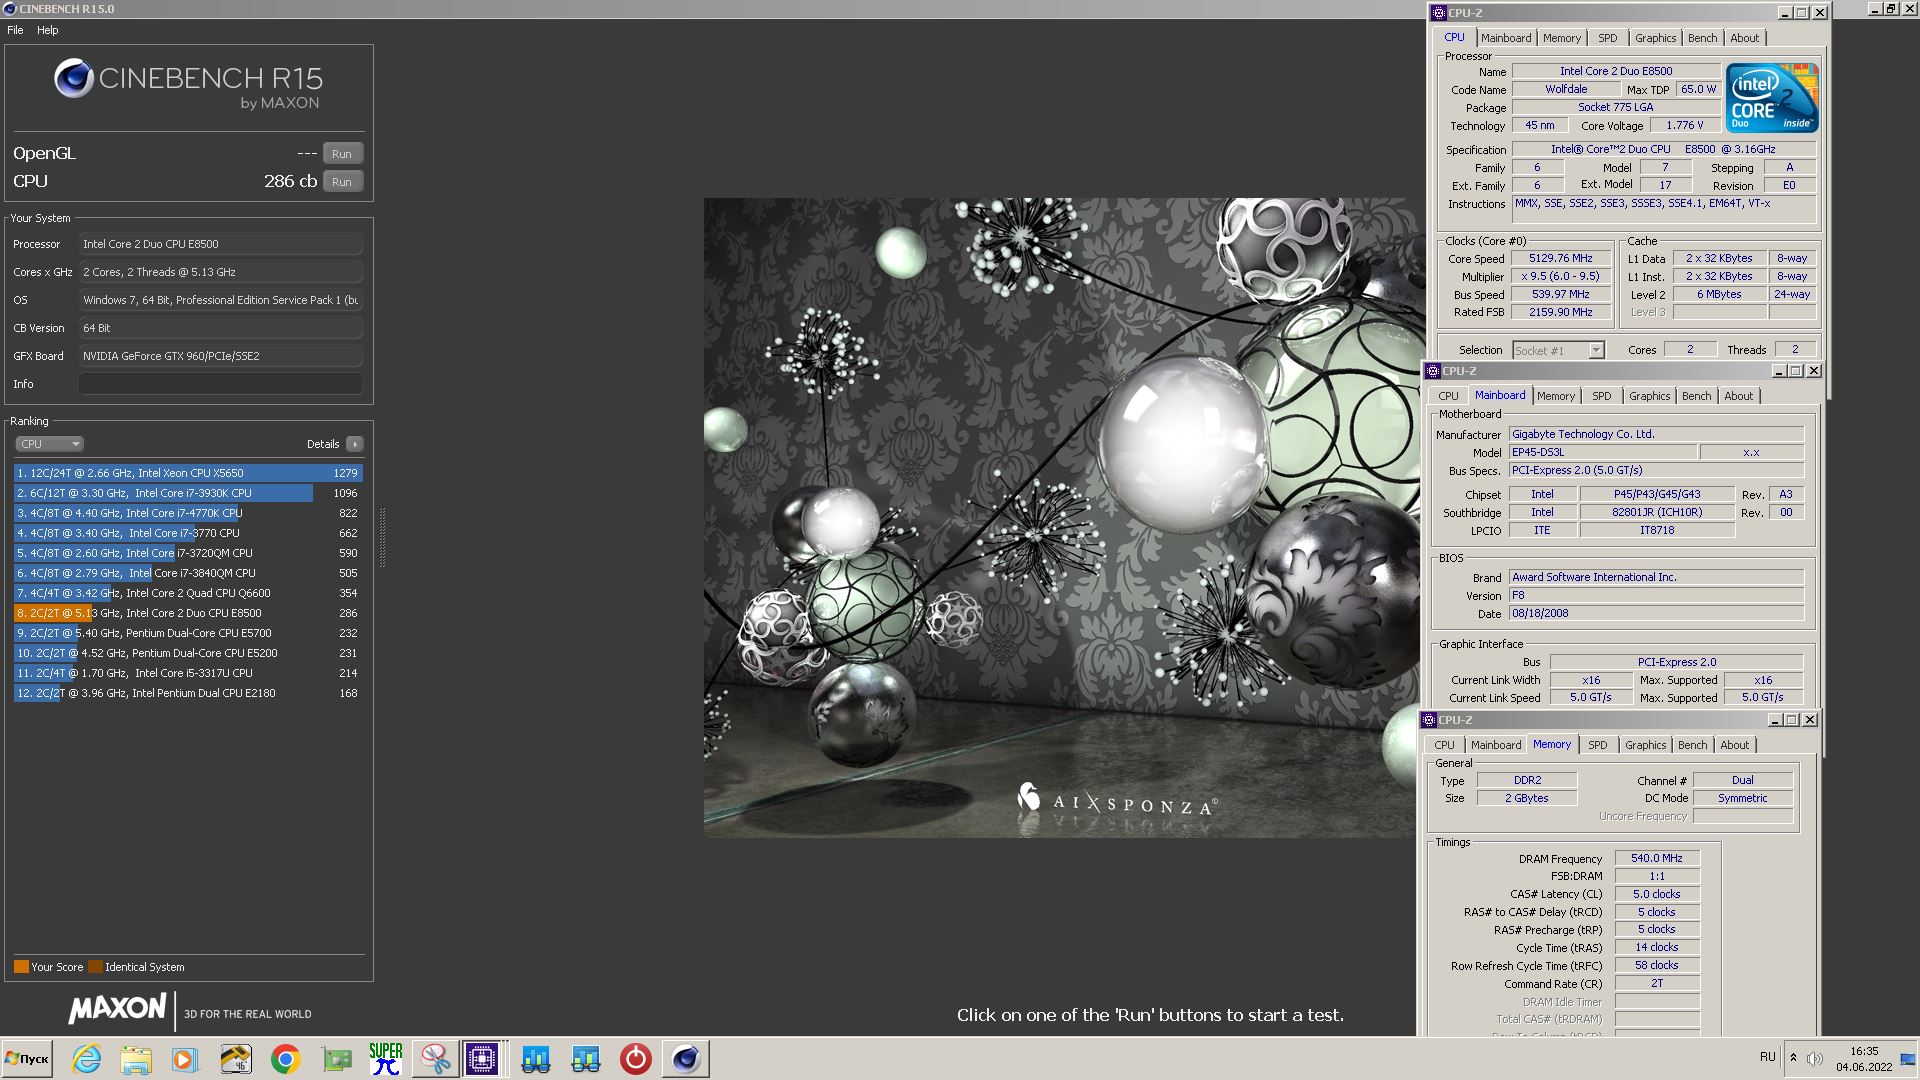Image resolution: width=1920 pixels, height=1080 pixels.
Task: Open the File menu in Cinebench
Action: 15,30
